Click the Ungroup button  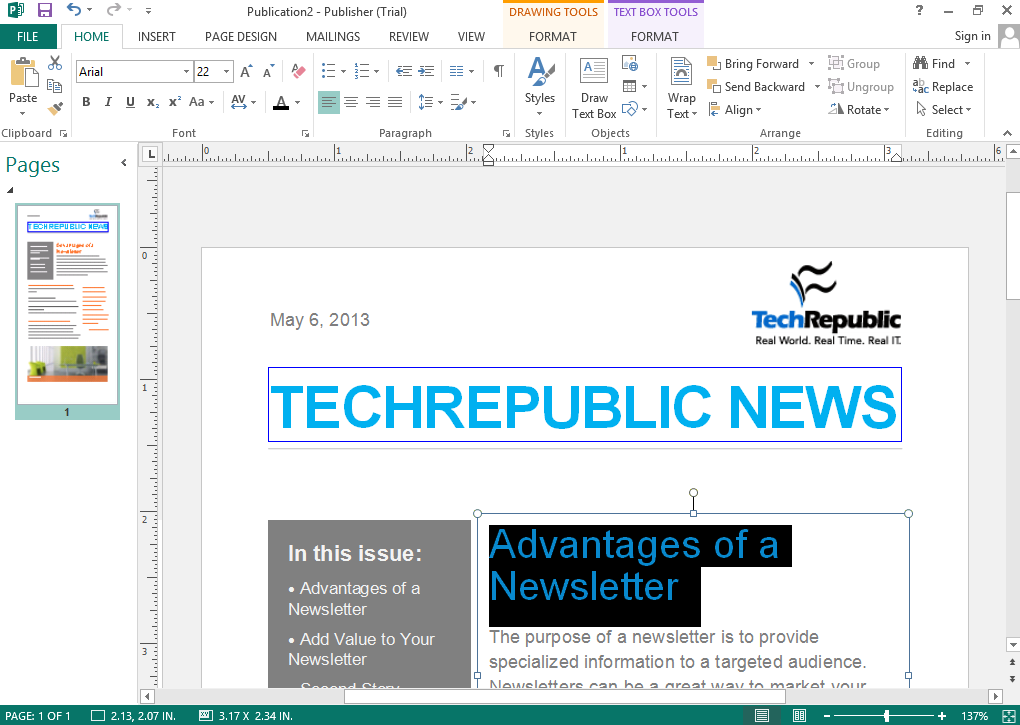[x=861, y=86]
